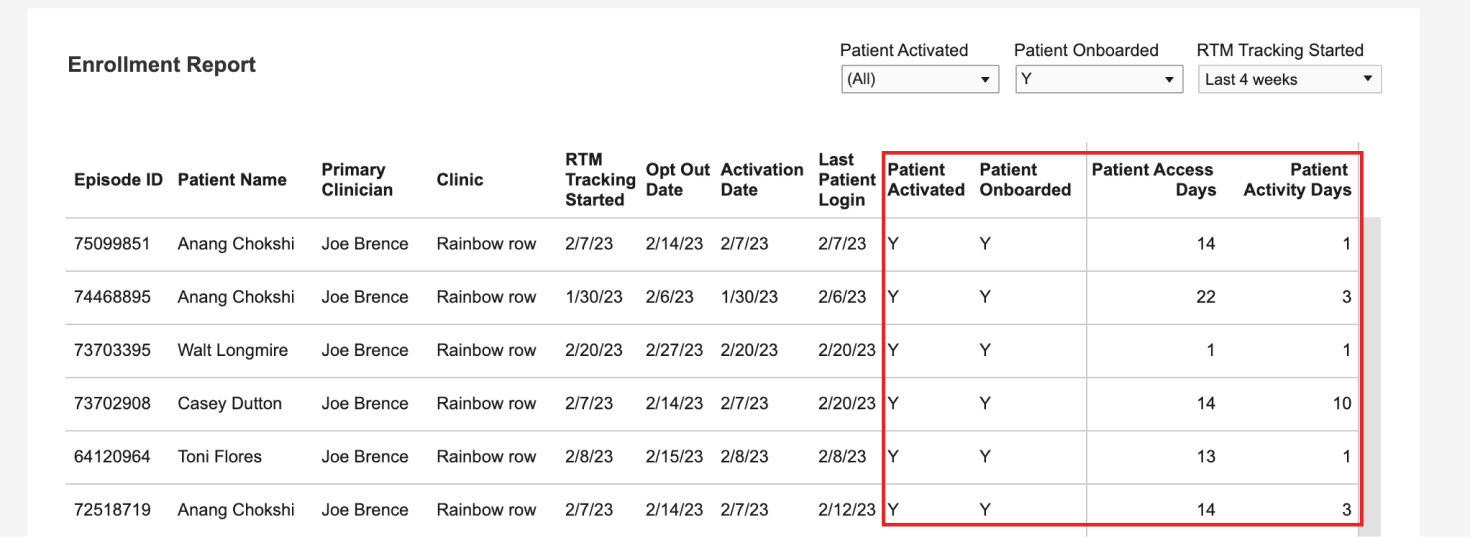Click patient name Toni Flores
This screenshot has height=537, width=1470.
(x=219, y=457)
